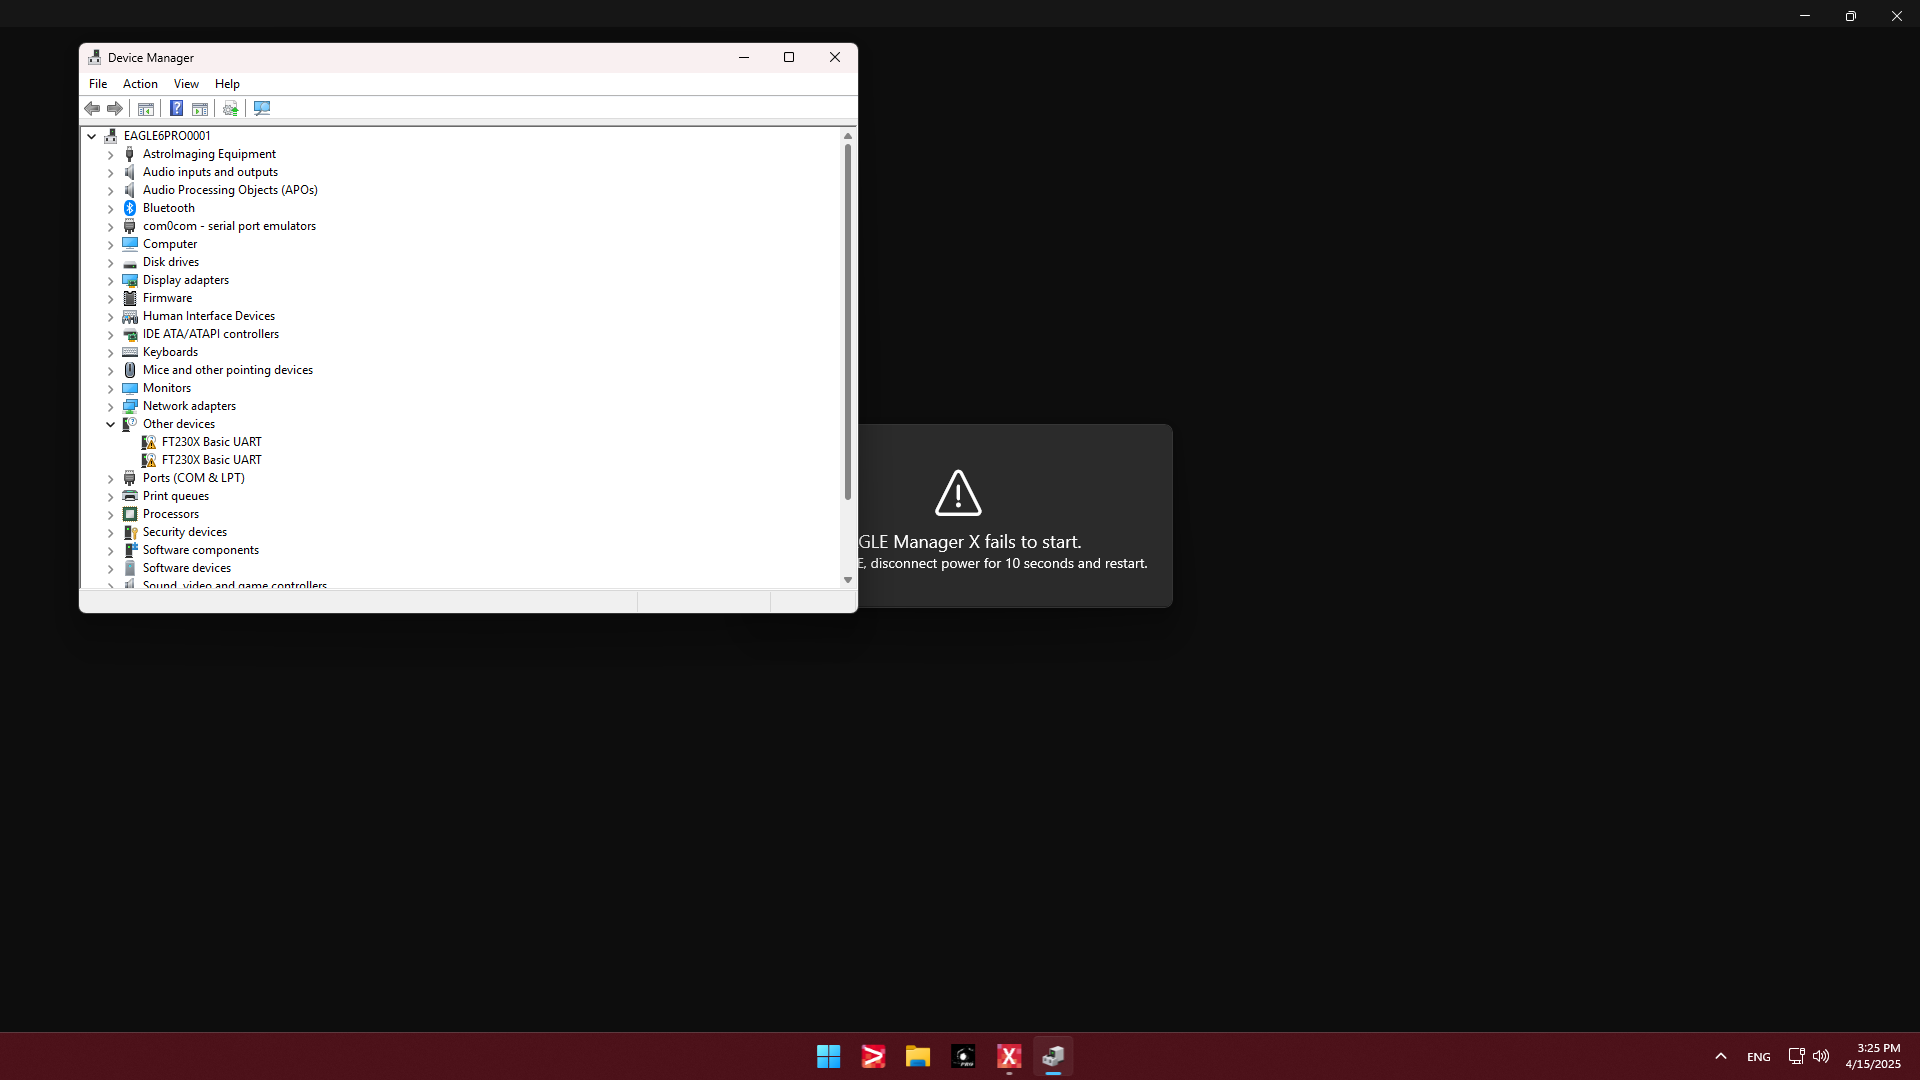Click the Update device driver toolbar icon
This screenshot has height=1080, width=1920.
point(231,108)
